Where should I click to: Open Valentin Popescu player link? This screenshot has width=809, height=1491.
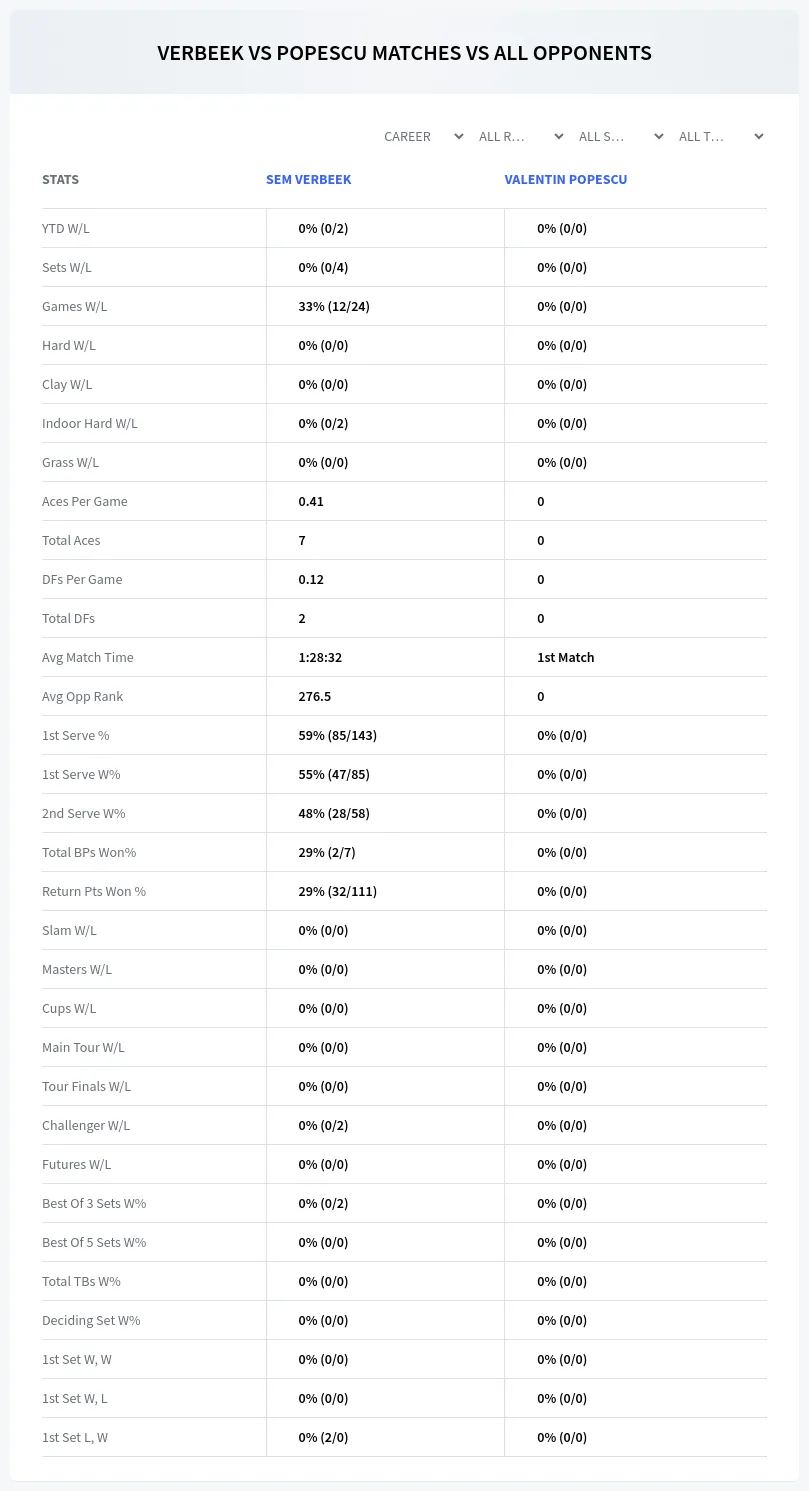click(x=566, y=179)
